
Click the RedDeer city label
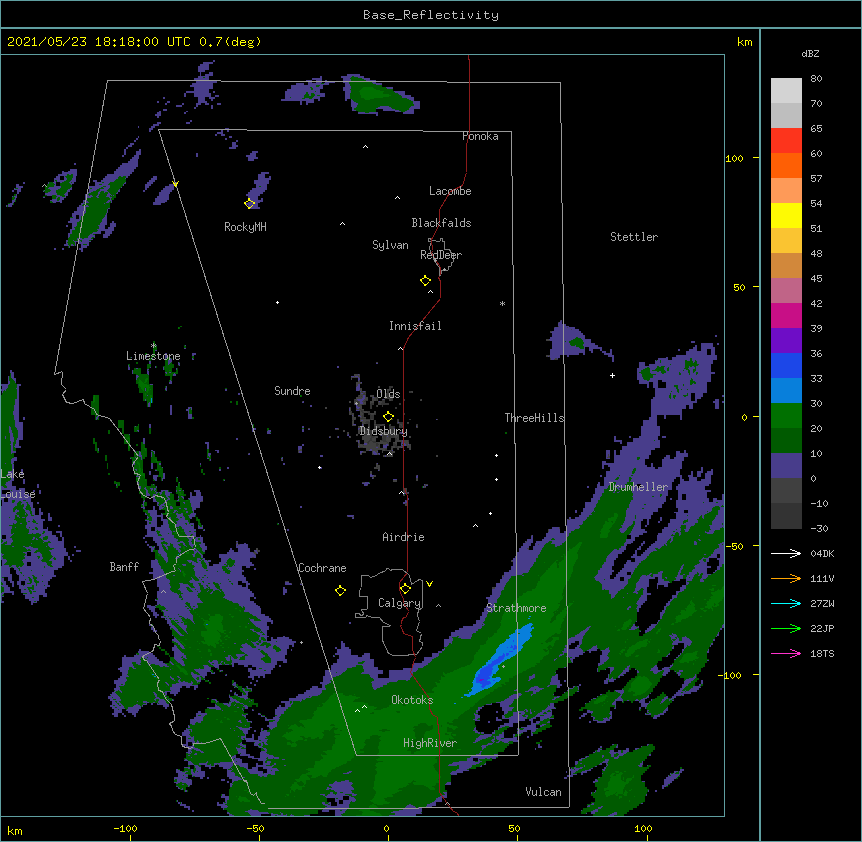pyautogui.click(x=441, y=255)
